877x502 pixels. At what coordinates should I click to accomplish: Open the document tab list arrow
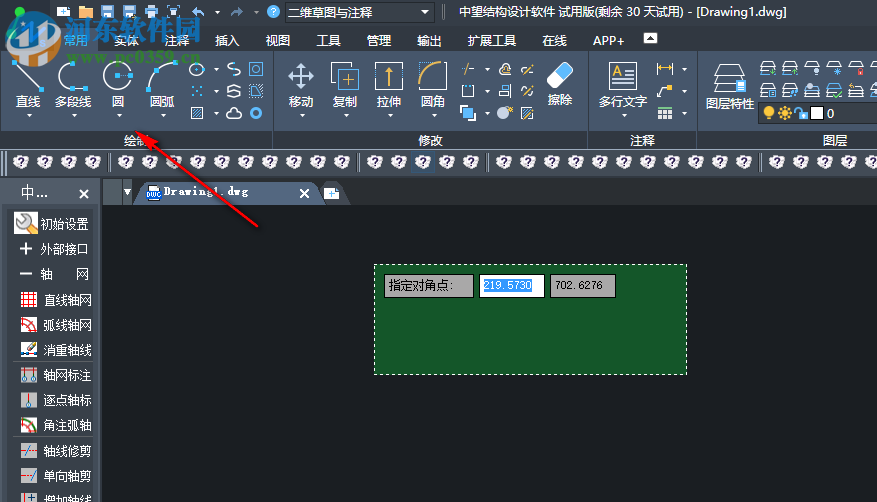(x=127, y=192)
